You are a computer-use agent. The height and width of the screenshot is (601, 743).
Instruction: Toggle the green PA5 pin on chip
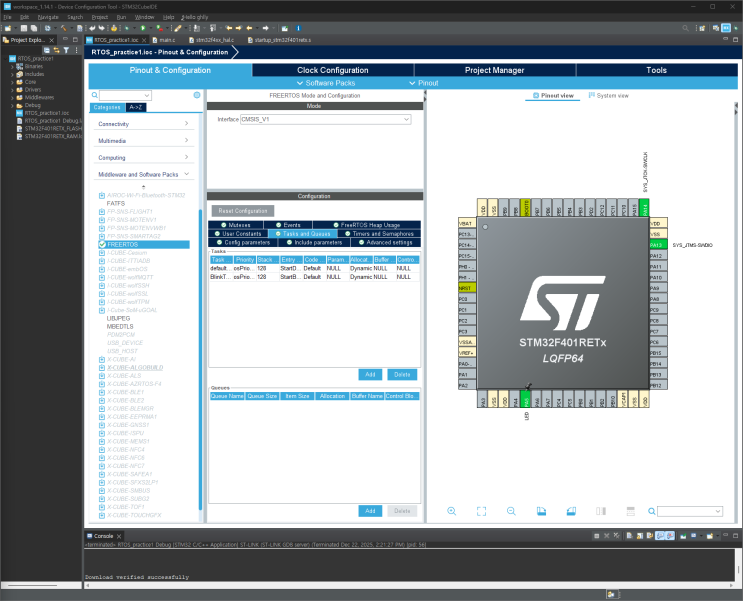pos(526,399)
